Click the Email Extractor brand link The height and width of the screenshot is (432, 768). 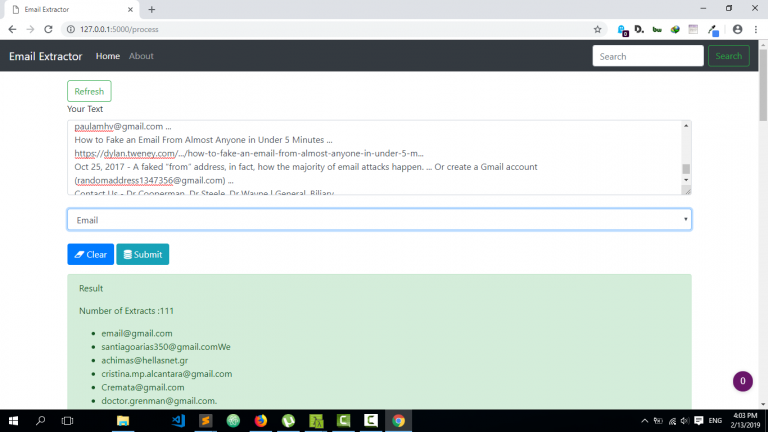tap(46, 56)
